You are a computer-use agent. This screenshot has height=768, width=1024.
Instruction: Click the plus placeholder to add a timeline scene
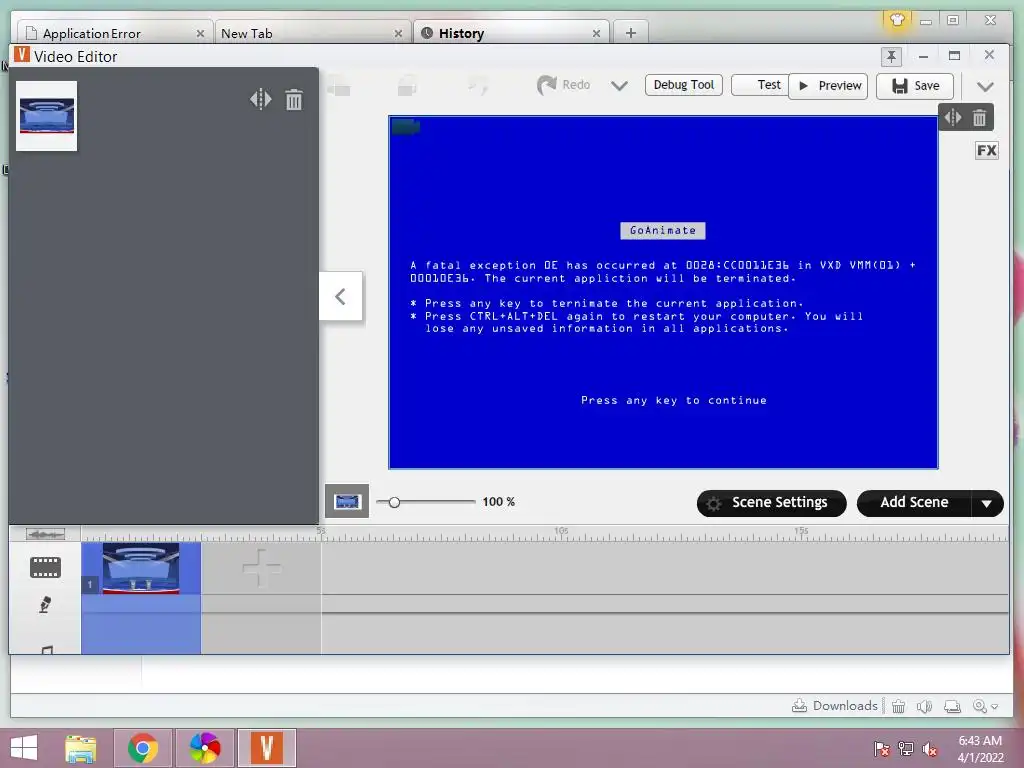tap(261, 568)
